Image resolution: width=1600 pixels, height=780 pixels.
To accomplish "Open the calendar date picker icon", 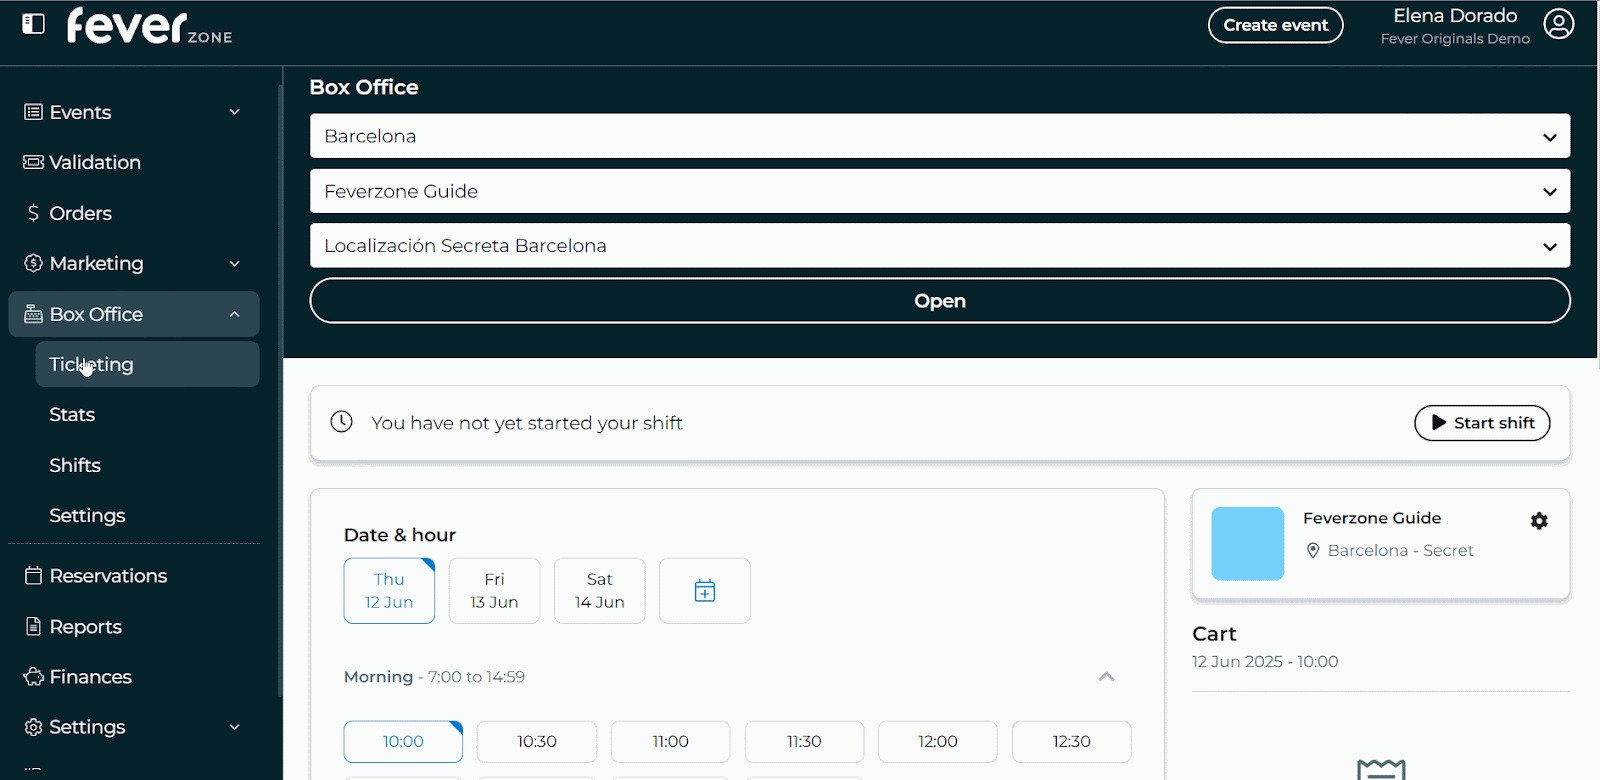I will click(x=705, y=591).
